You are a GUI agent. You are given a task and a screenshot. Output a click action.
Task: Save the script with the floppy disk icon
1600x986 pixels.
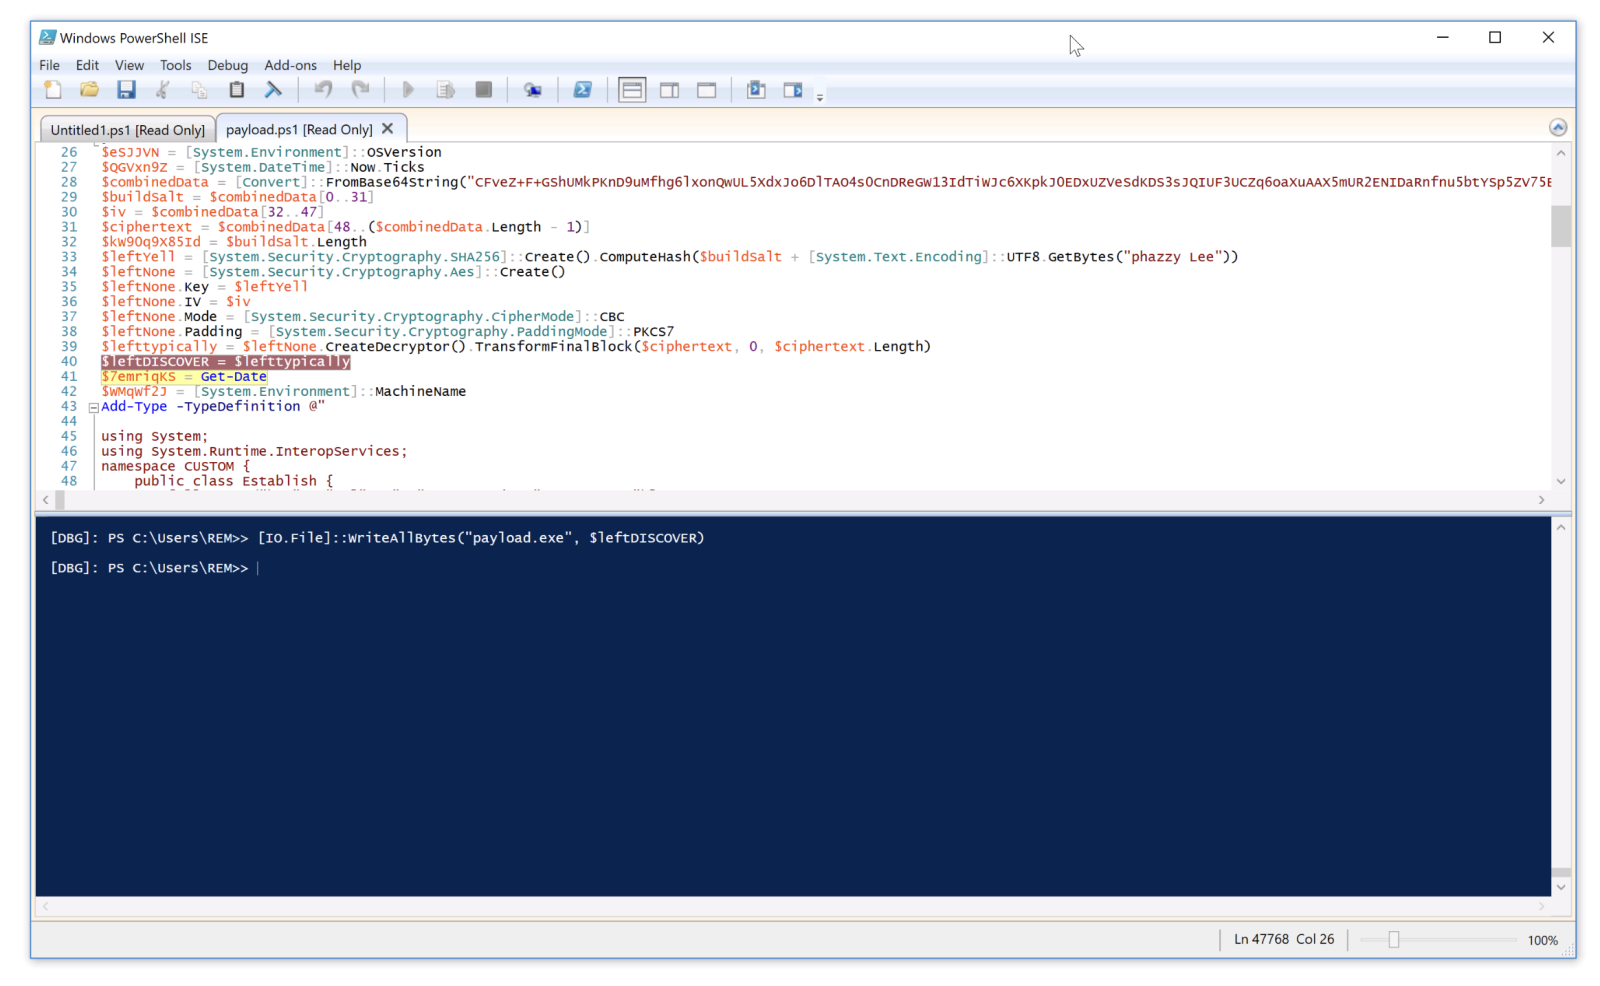[126, 90]
